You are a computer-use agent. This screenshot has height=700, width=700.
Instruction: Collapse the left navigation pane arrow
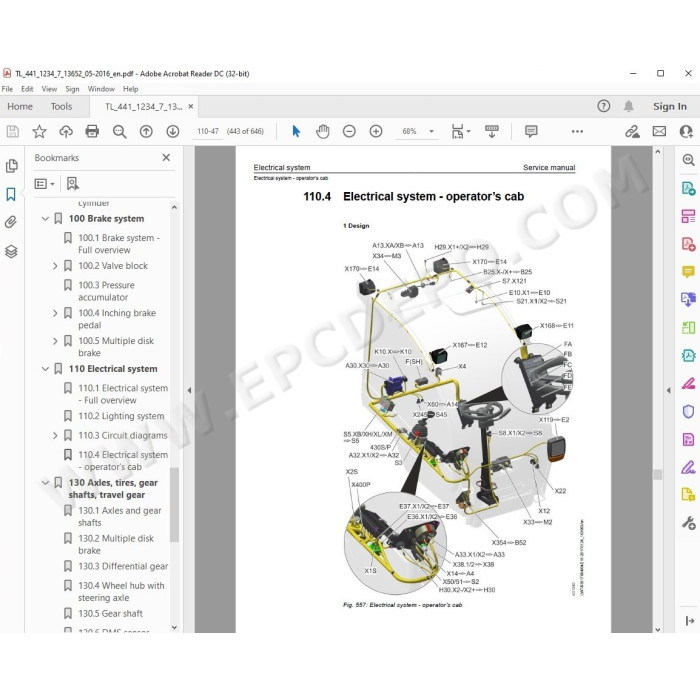point(189,390)
